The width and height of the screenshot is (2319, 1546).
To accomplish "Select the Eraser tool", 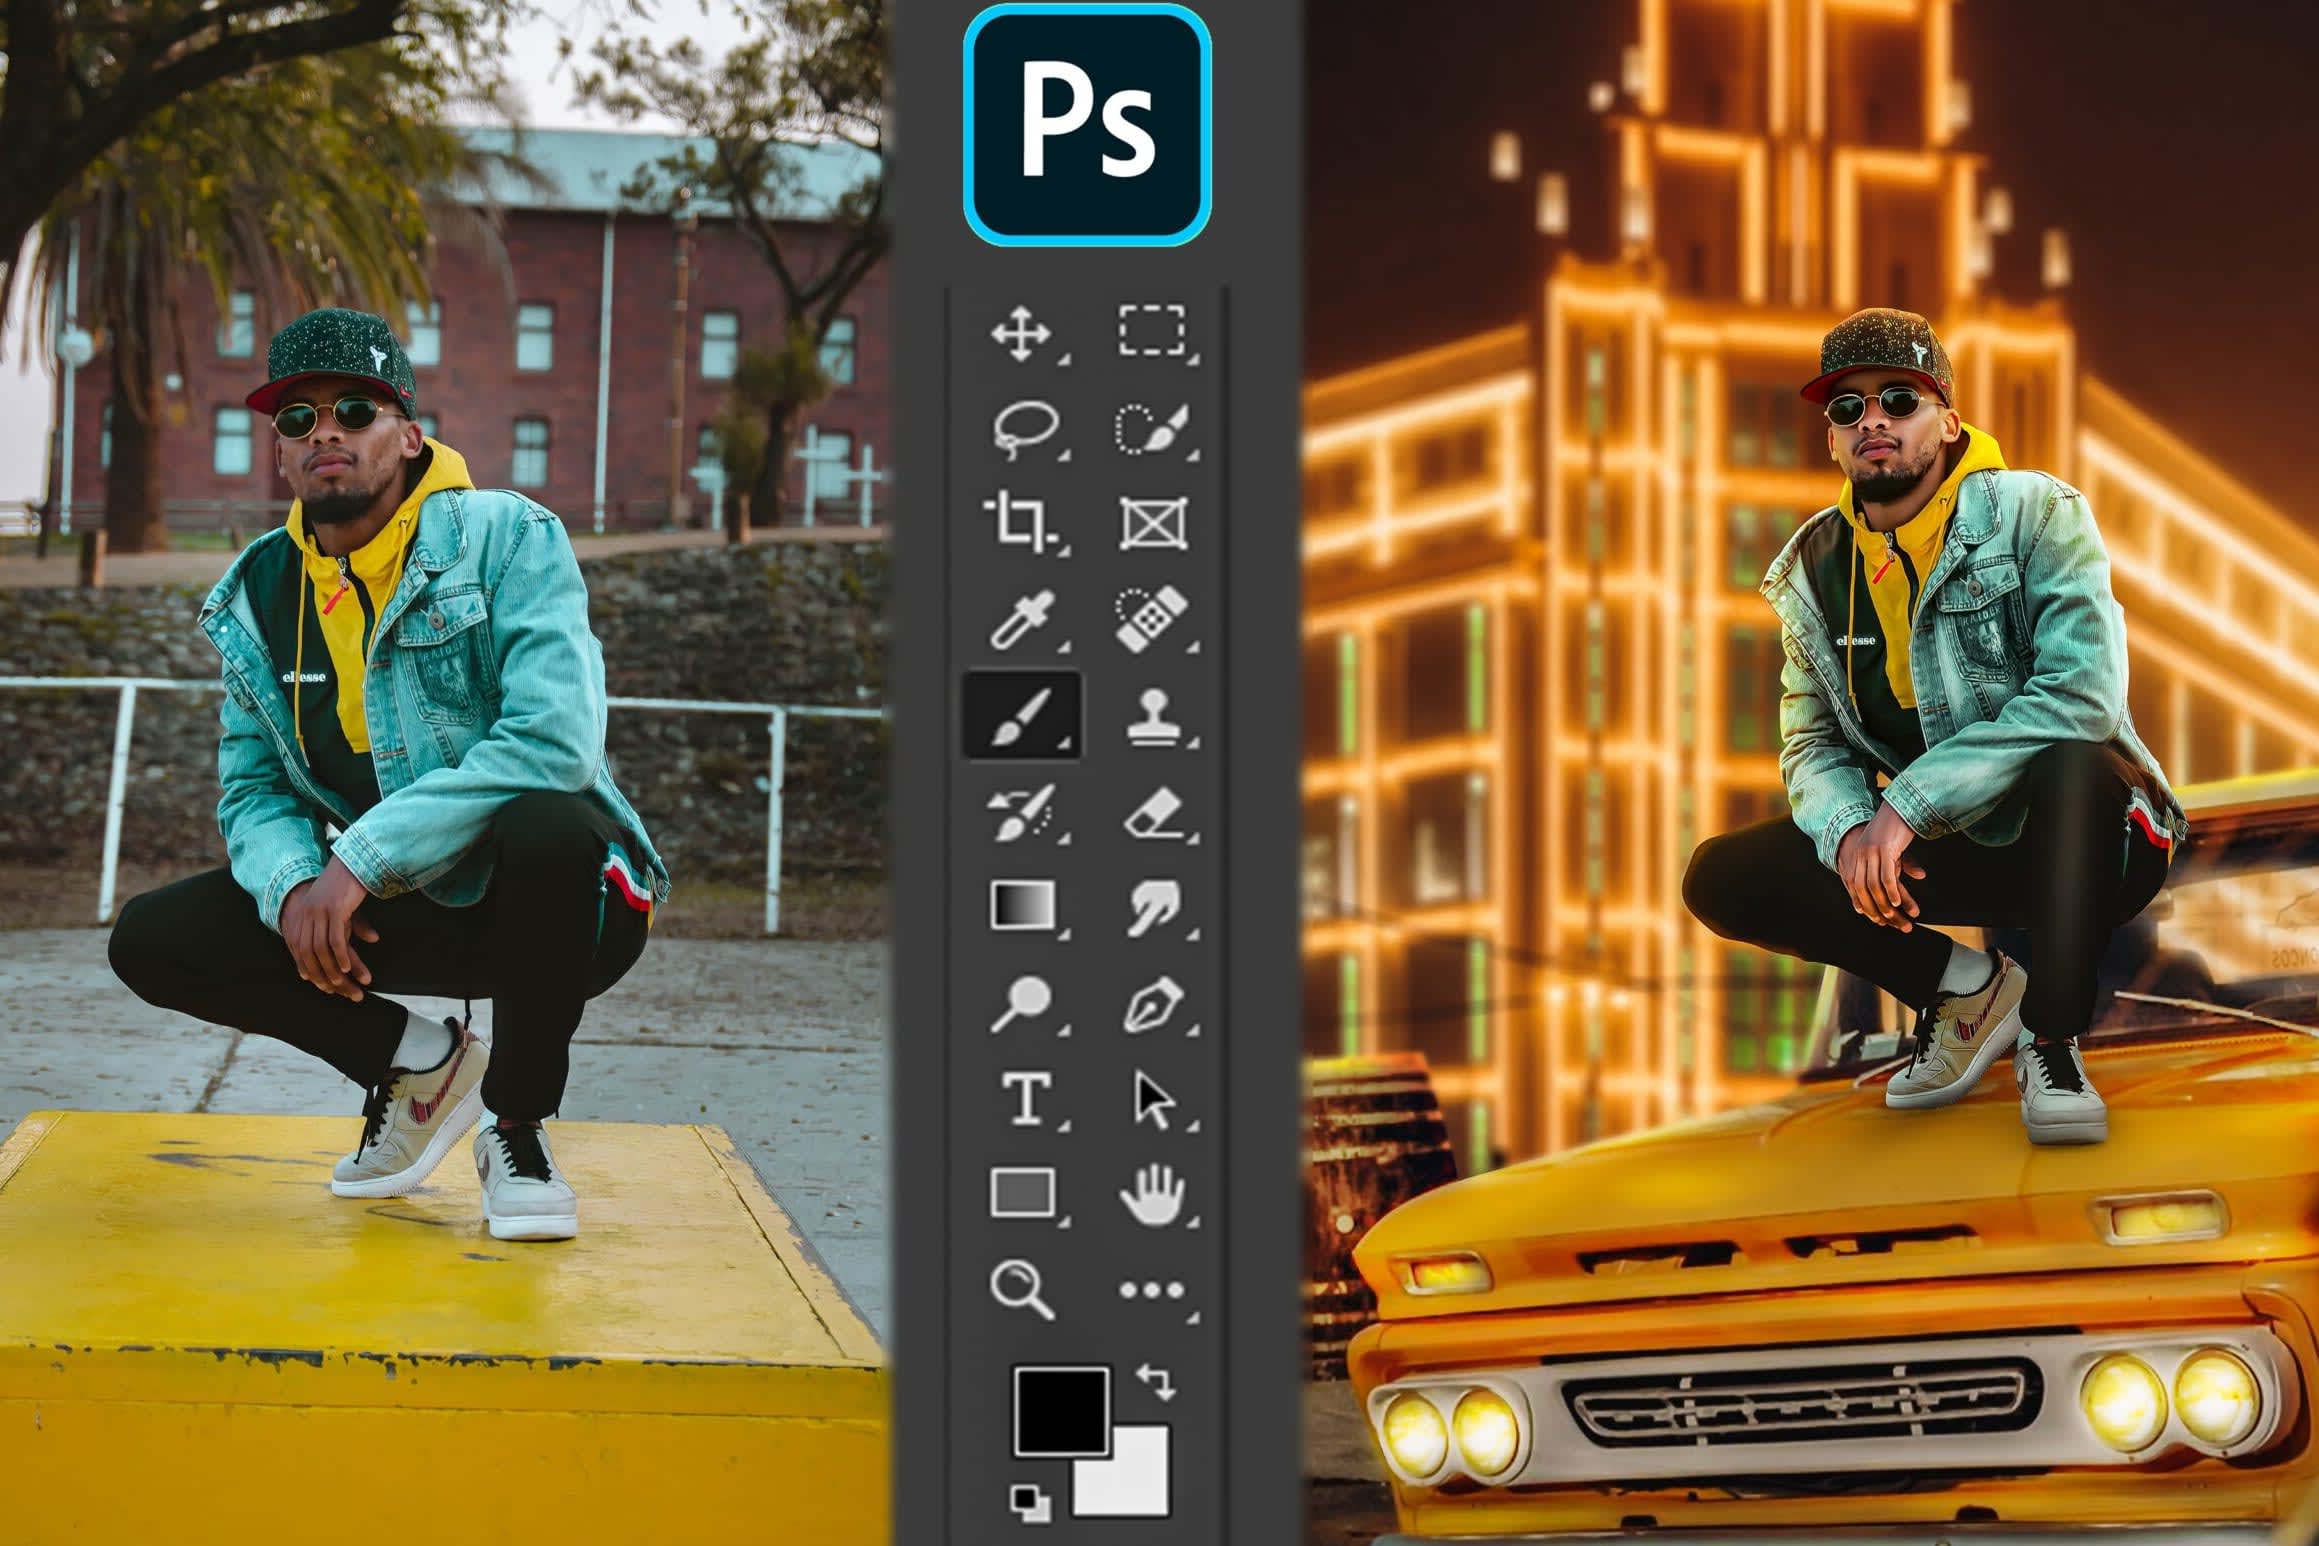I will (1154, 812).
